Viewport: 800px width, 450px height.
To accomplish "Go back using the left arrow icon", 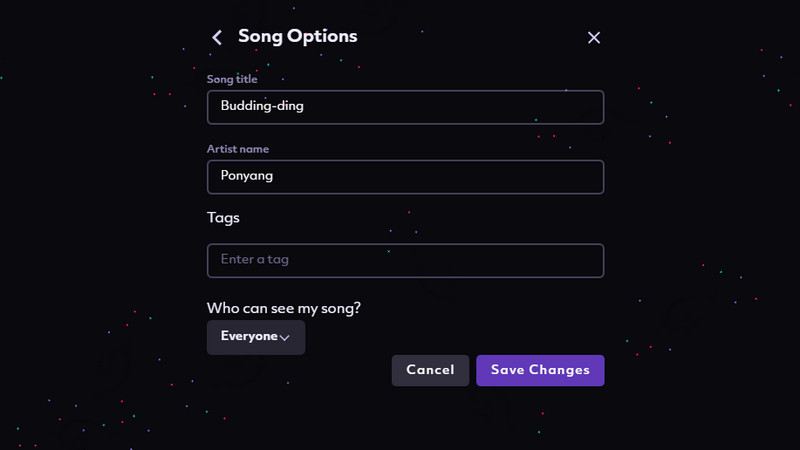I will [x=217, y=37].
